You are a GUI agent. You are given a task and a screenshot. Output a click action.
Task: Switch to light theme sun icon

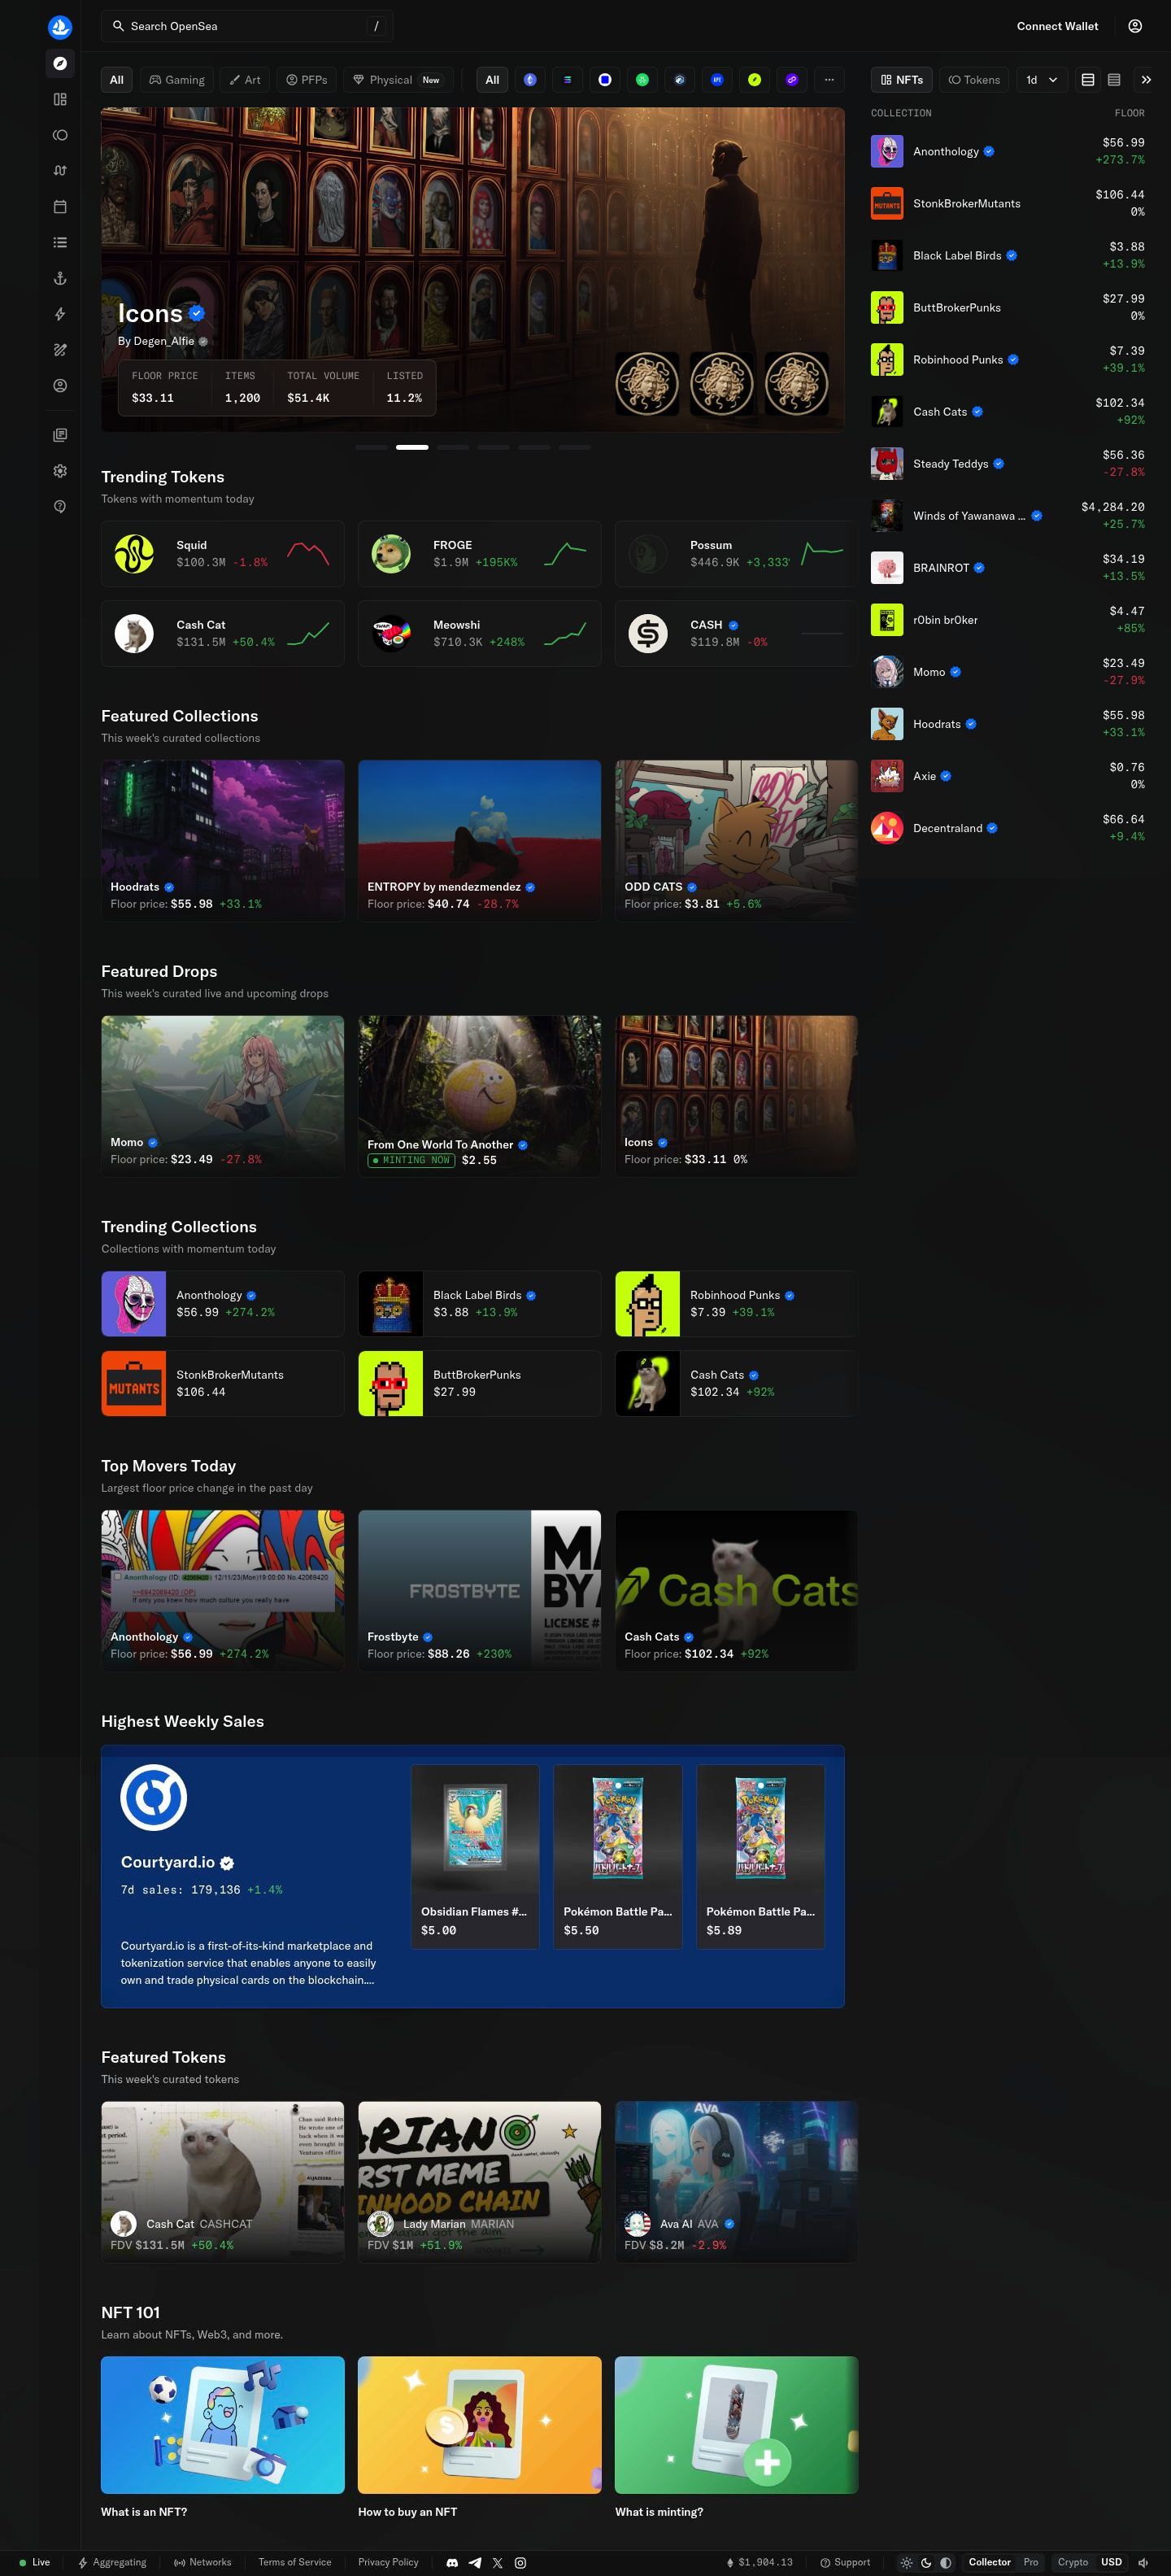(x=906, y=2563)
